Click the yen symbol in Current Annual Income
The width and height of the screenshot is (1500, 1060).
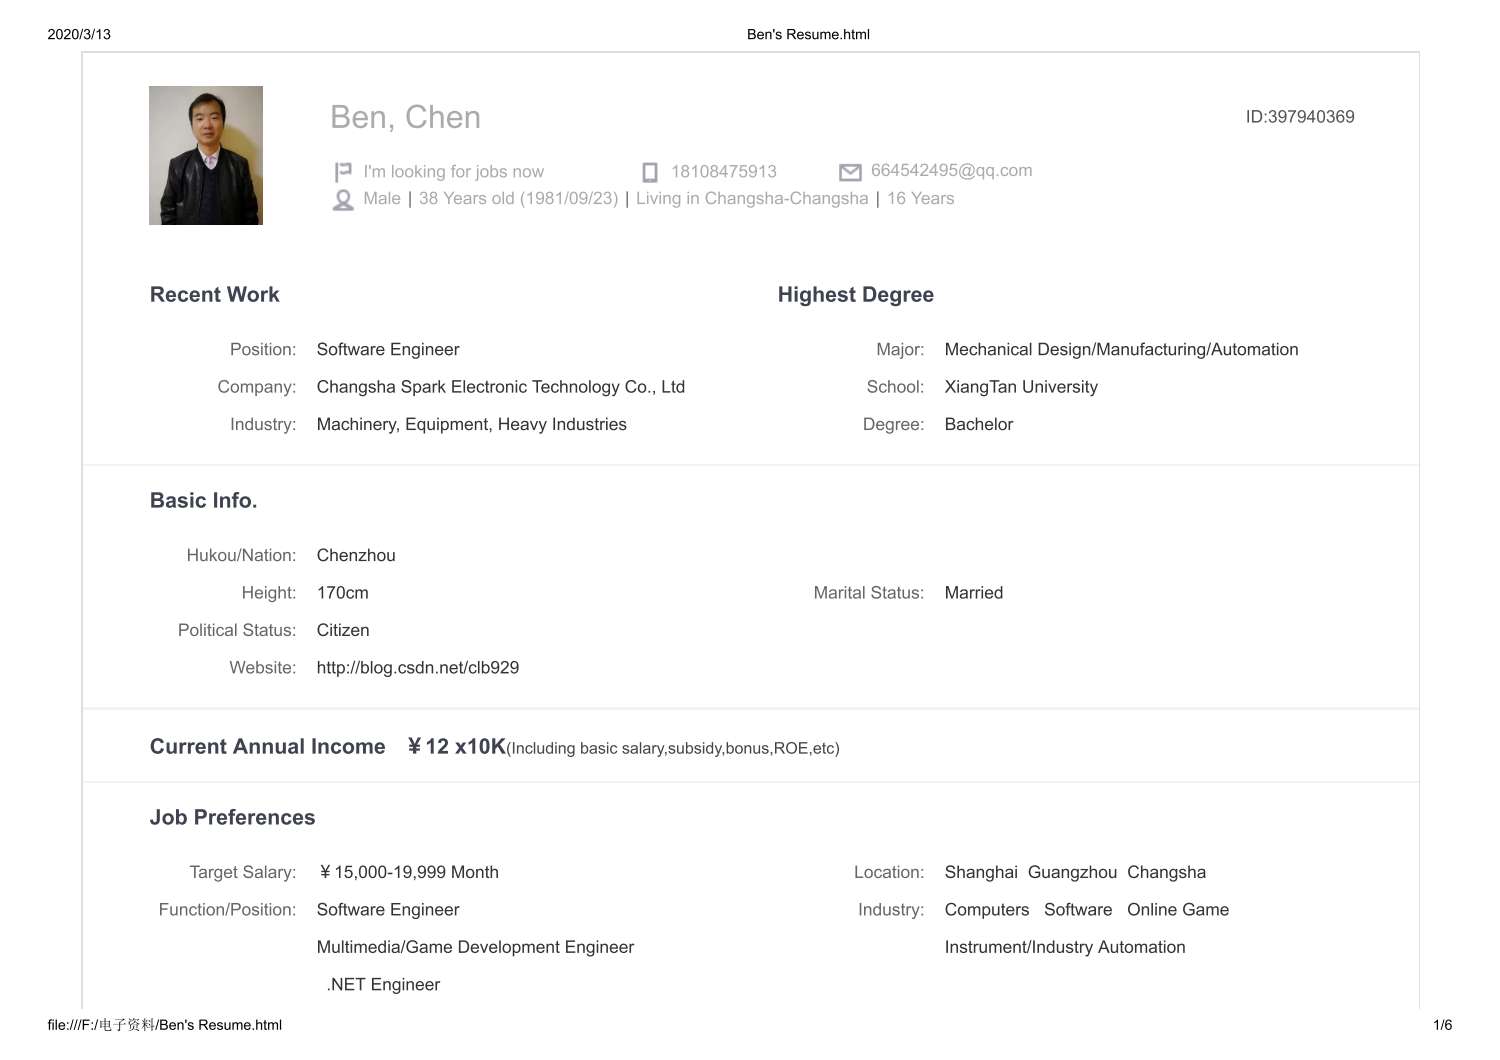click(x=412, y=745)
